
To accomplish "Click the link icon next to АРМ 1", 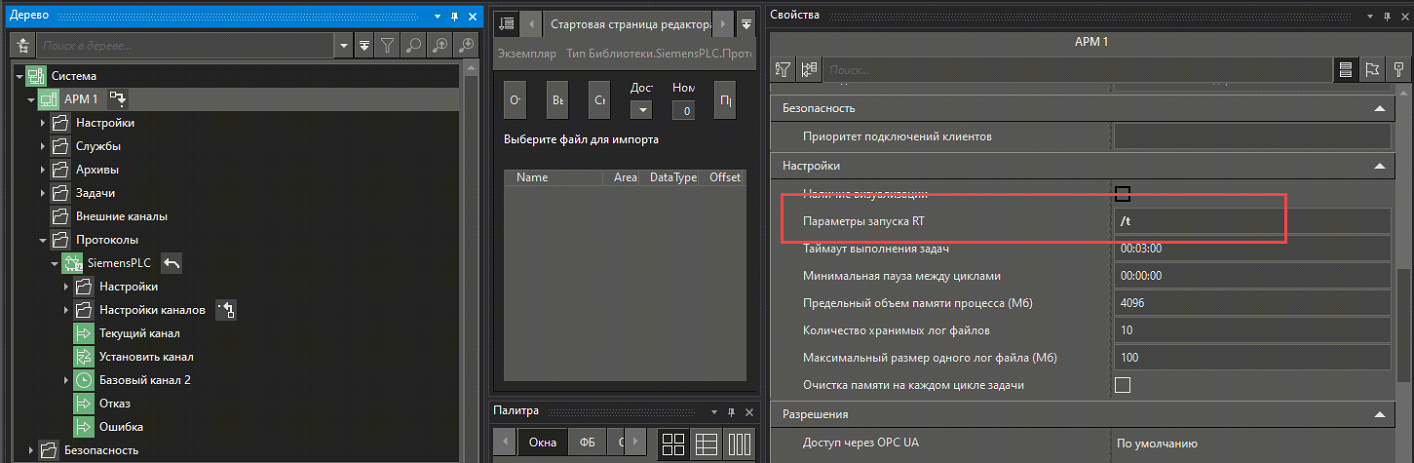I will 118,99.
